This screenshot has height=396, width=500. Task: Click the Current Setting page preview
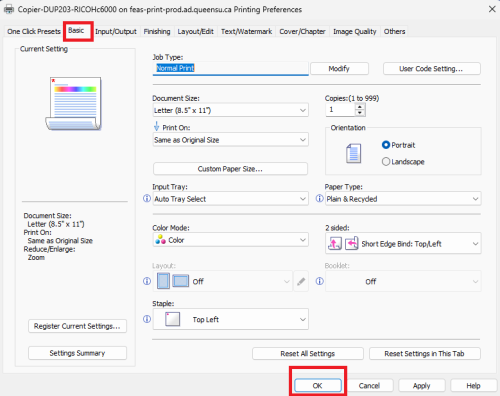pyautogui.click(x=73, y=104)
